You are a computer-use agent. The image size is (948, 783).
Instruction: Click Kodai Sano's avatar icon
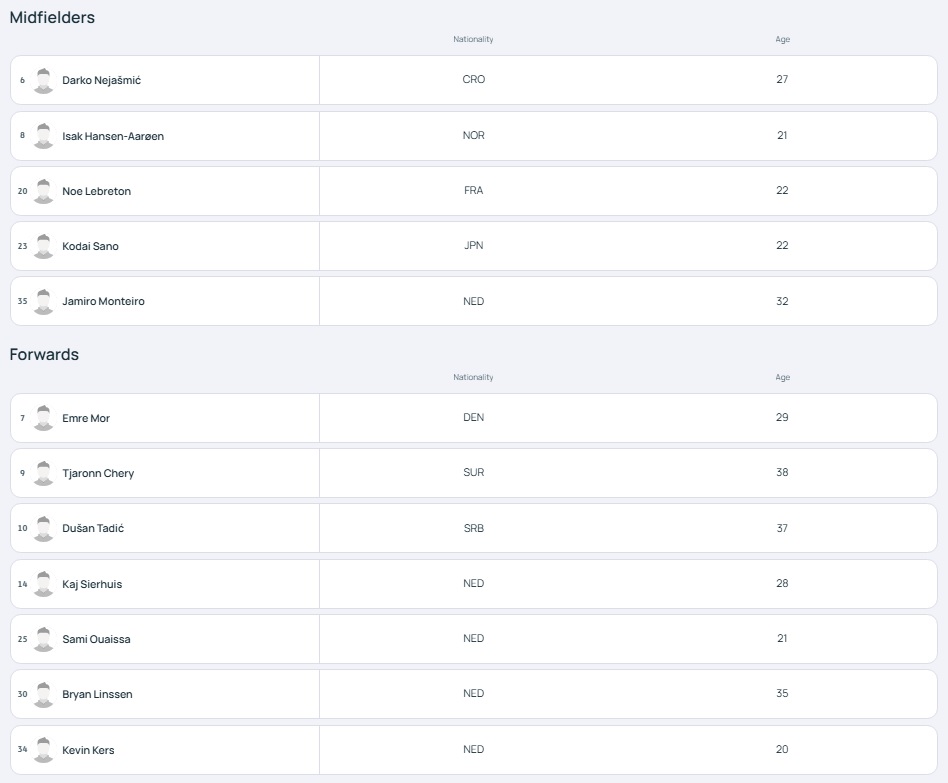click(x=43, y=246)
